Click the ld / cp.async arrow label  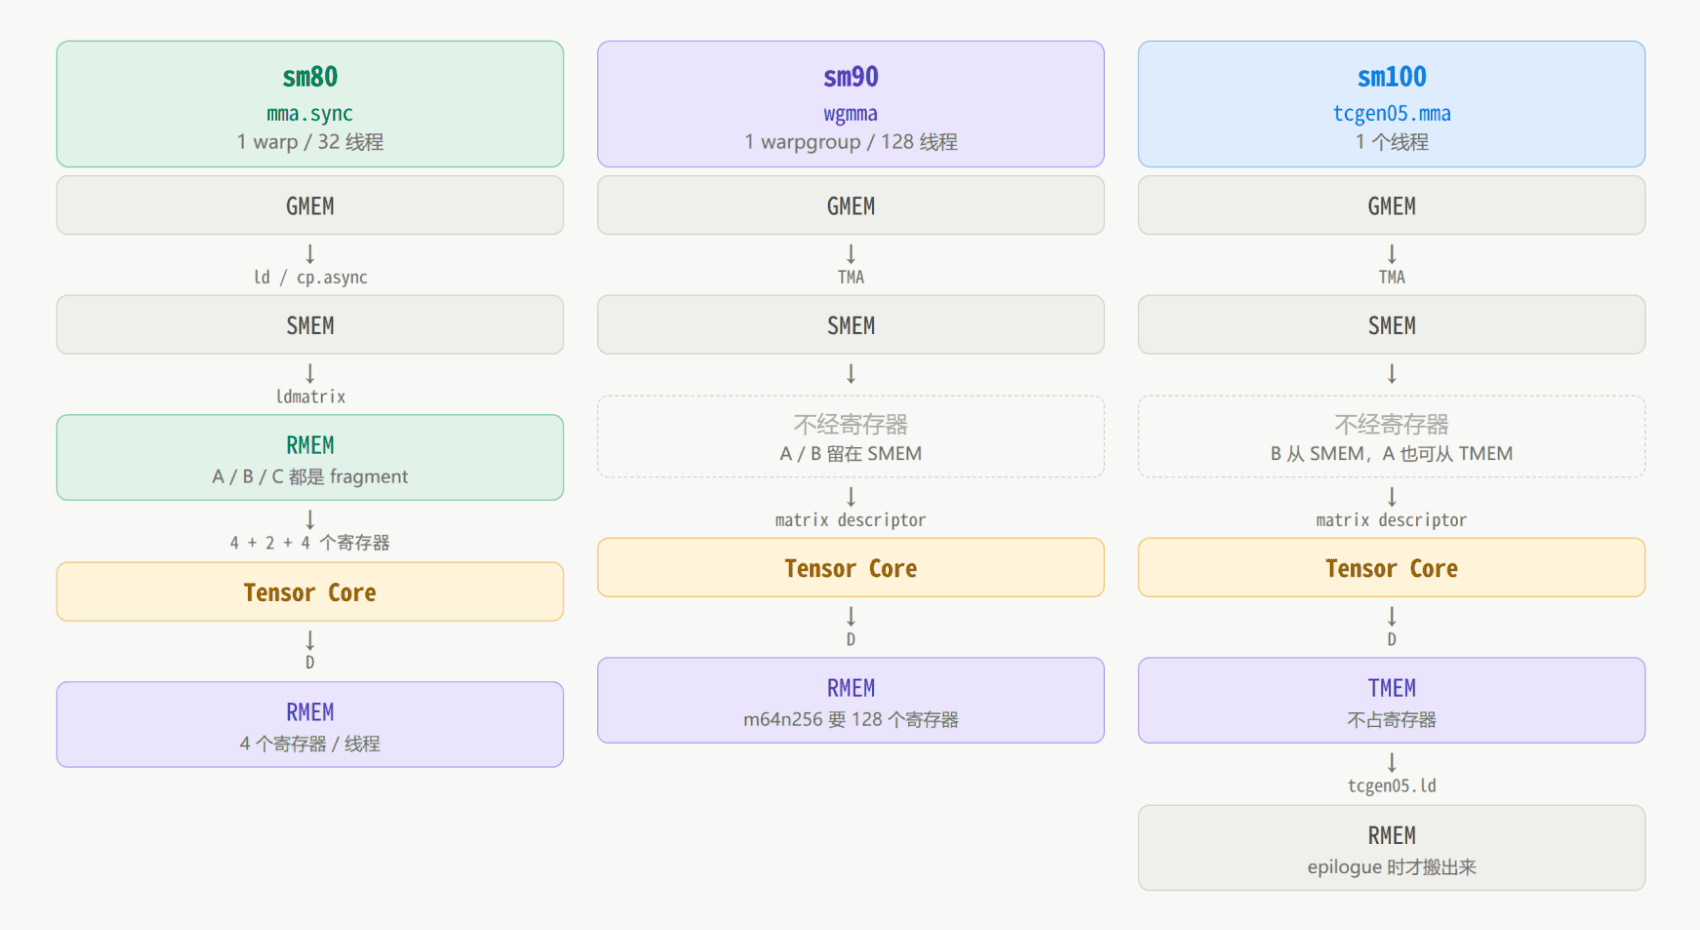point(310,277)
